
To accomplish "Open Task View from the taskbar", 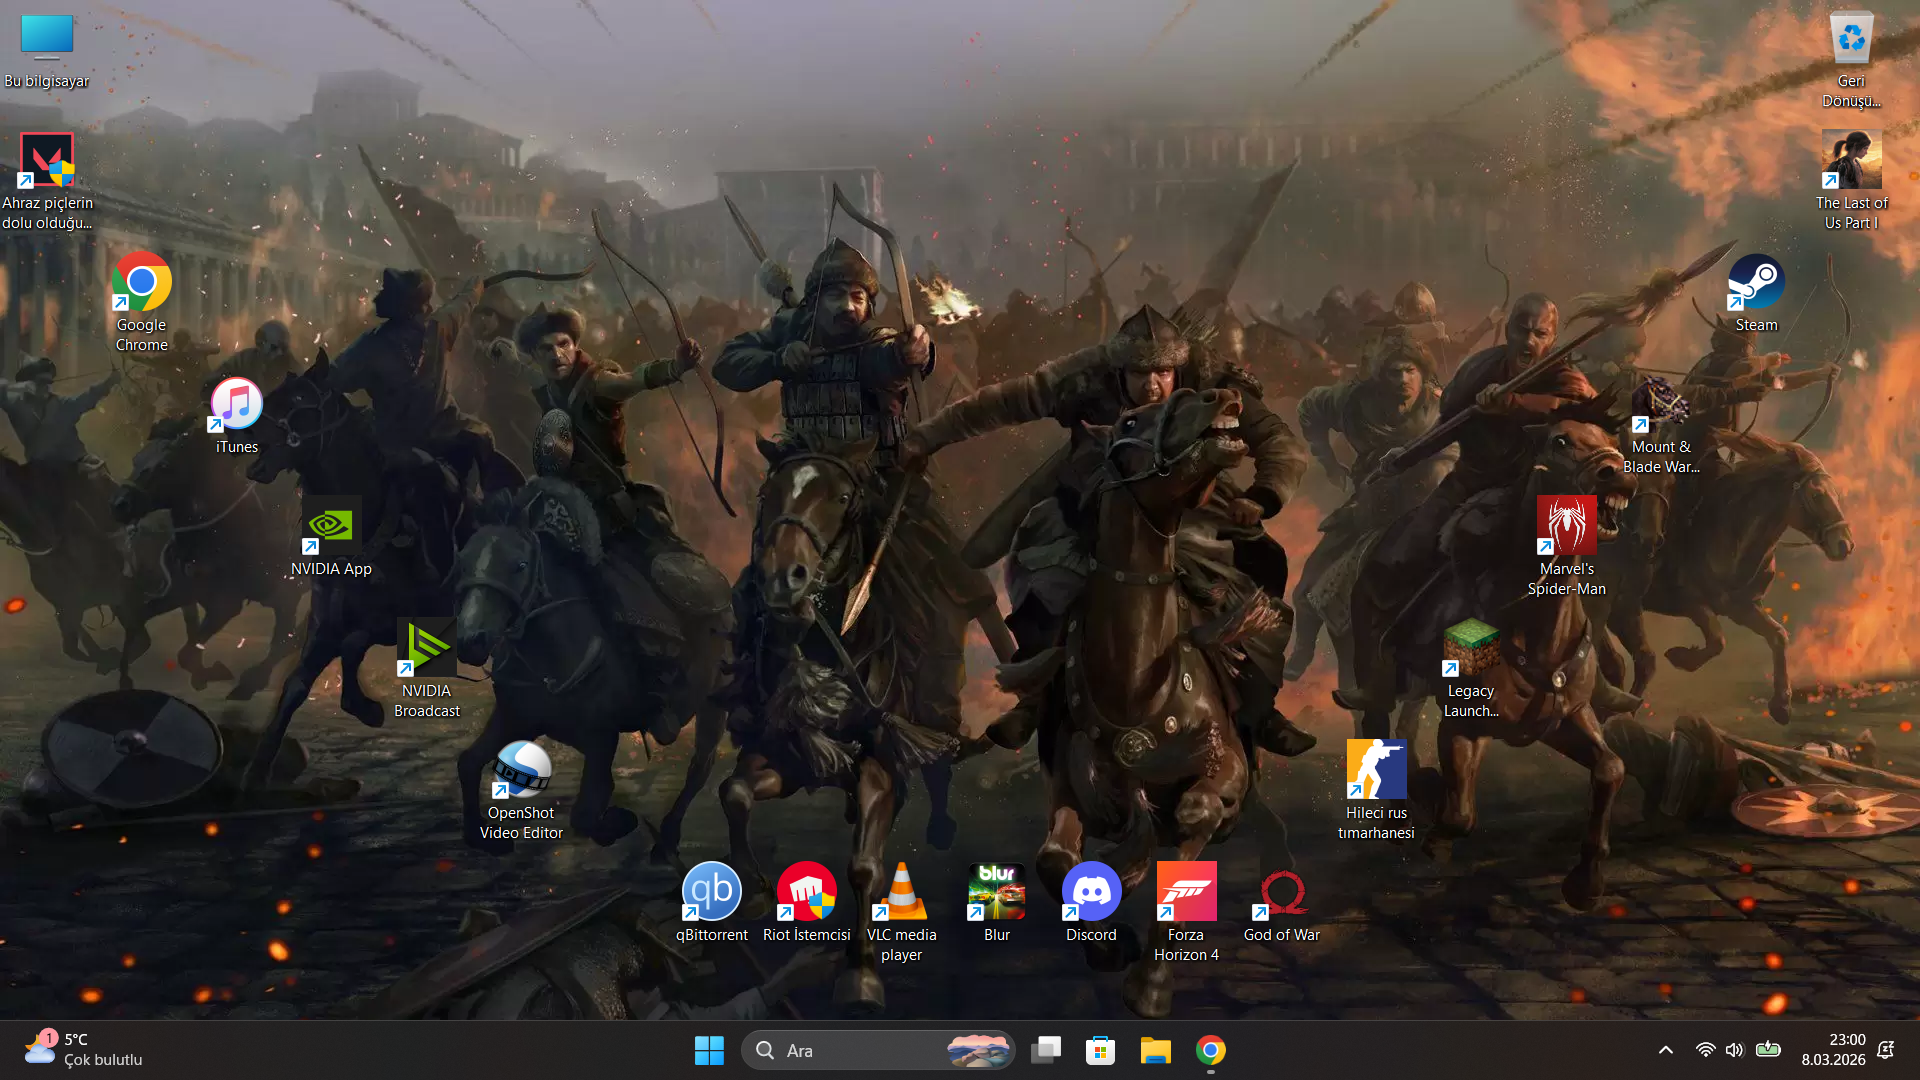I will tap(1046, 1050).
